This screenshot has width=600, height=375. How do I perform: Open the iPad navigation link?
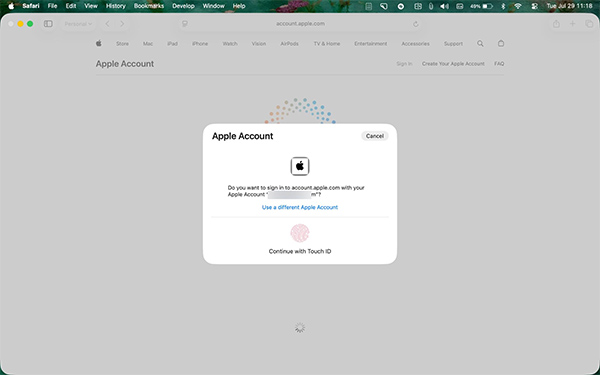click(173, 44)
